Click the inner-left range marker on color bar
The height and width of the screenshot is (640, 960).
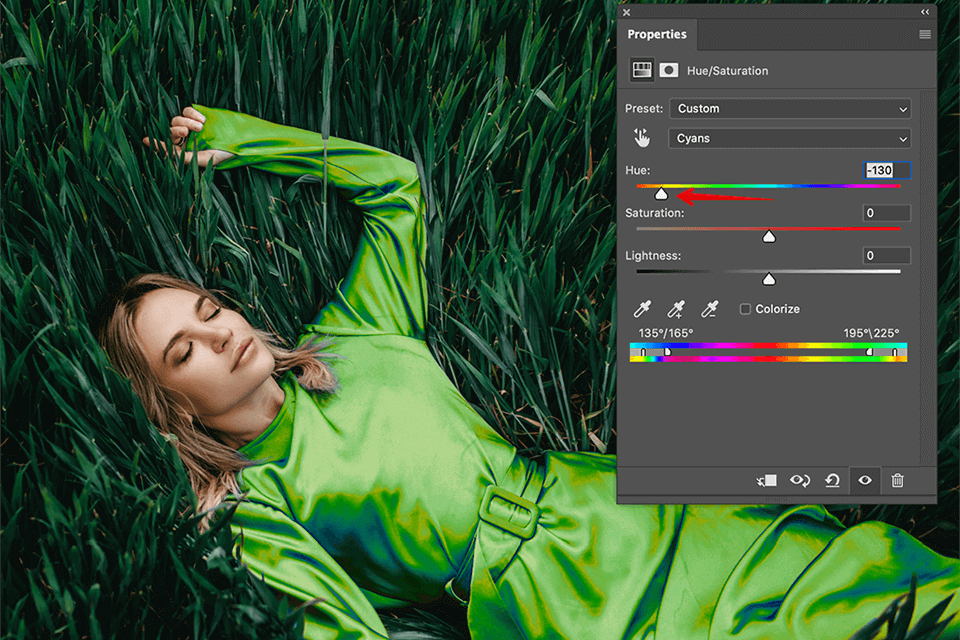(x=667, y=352)
